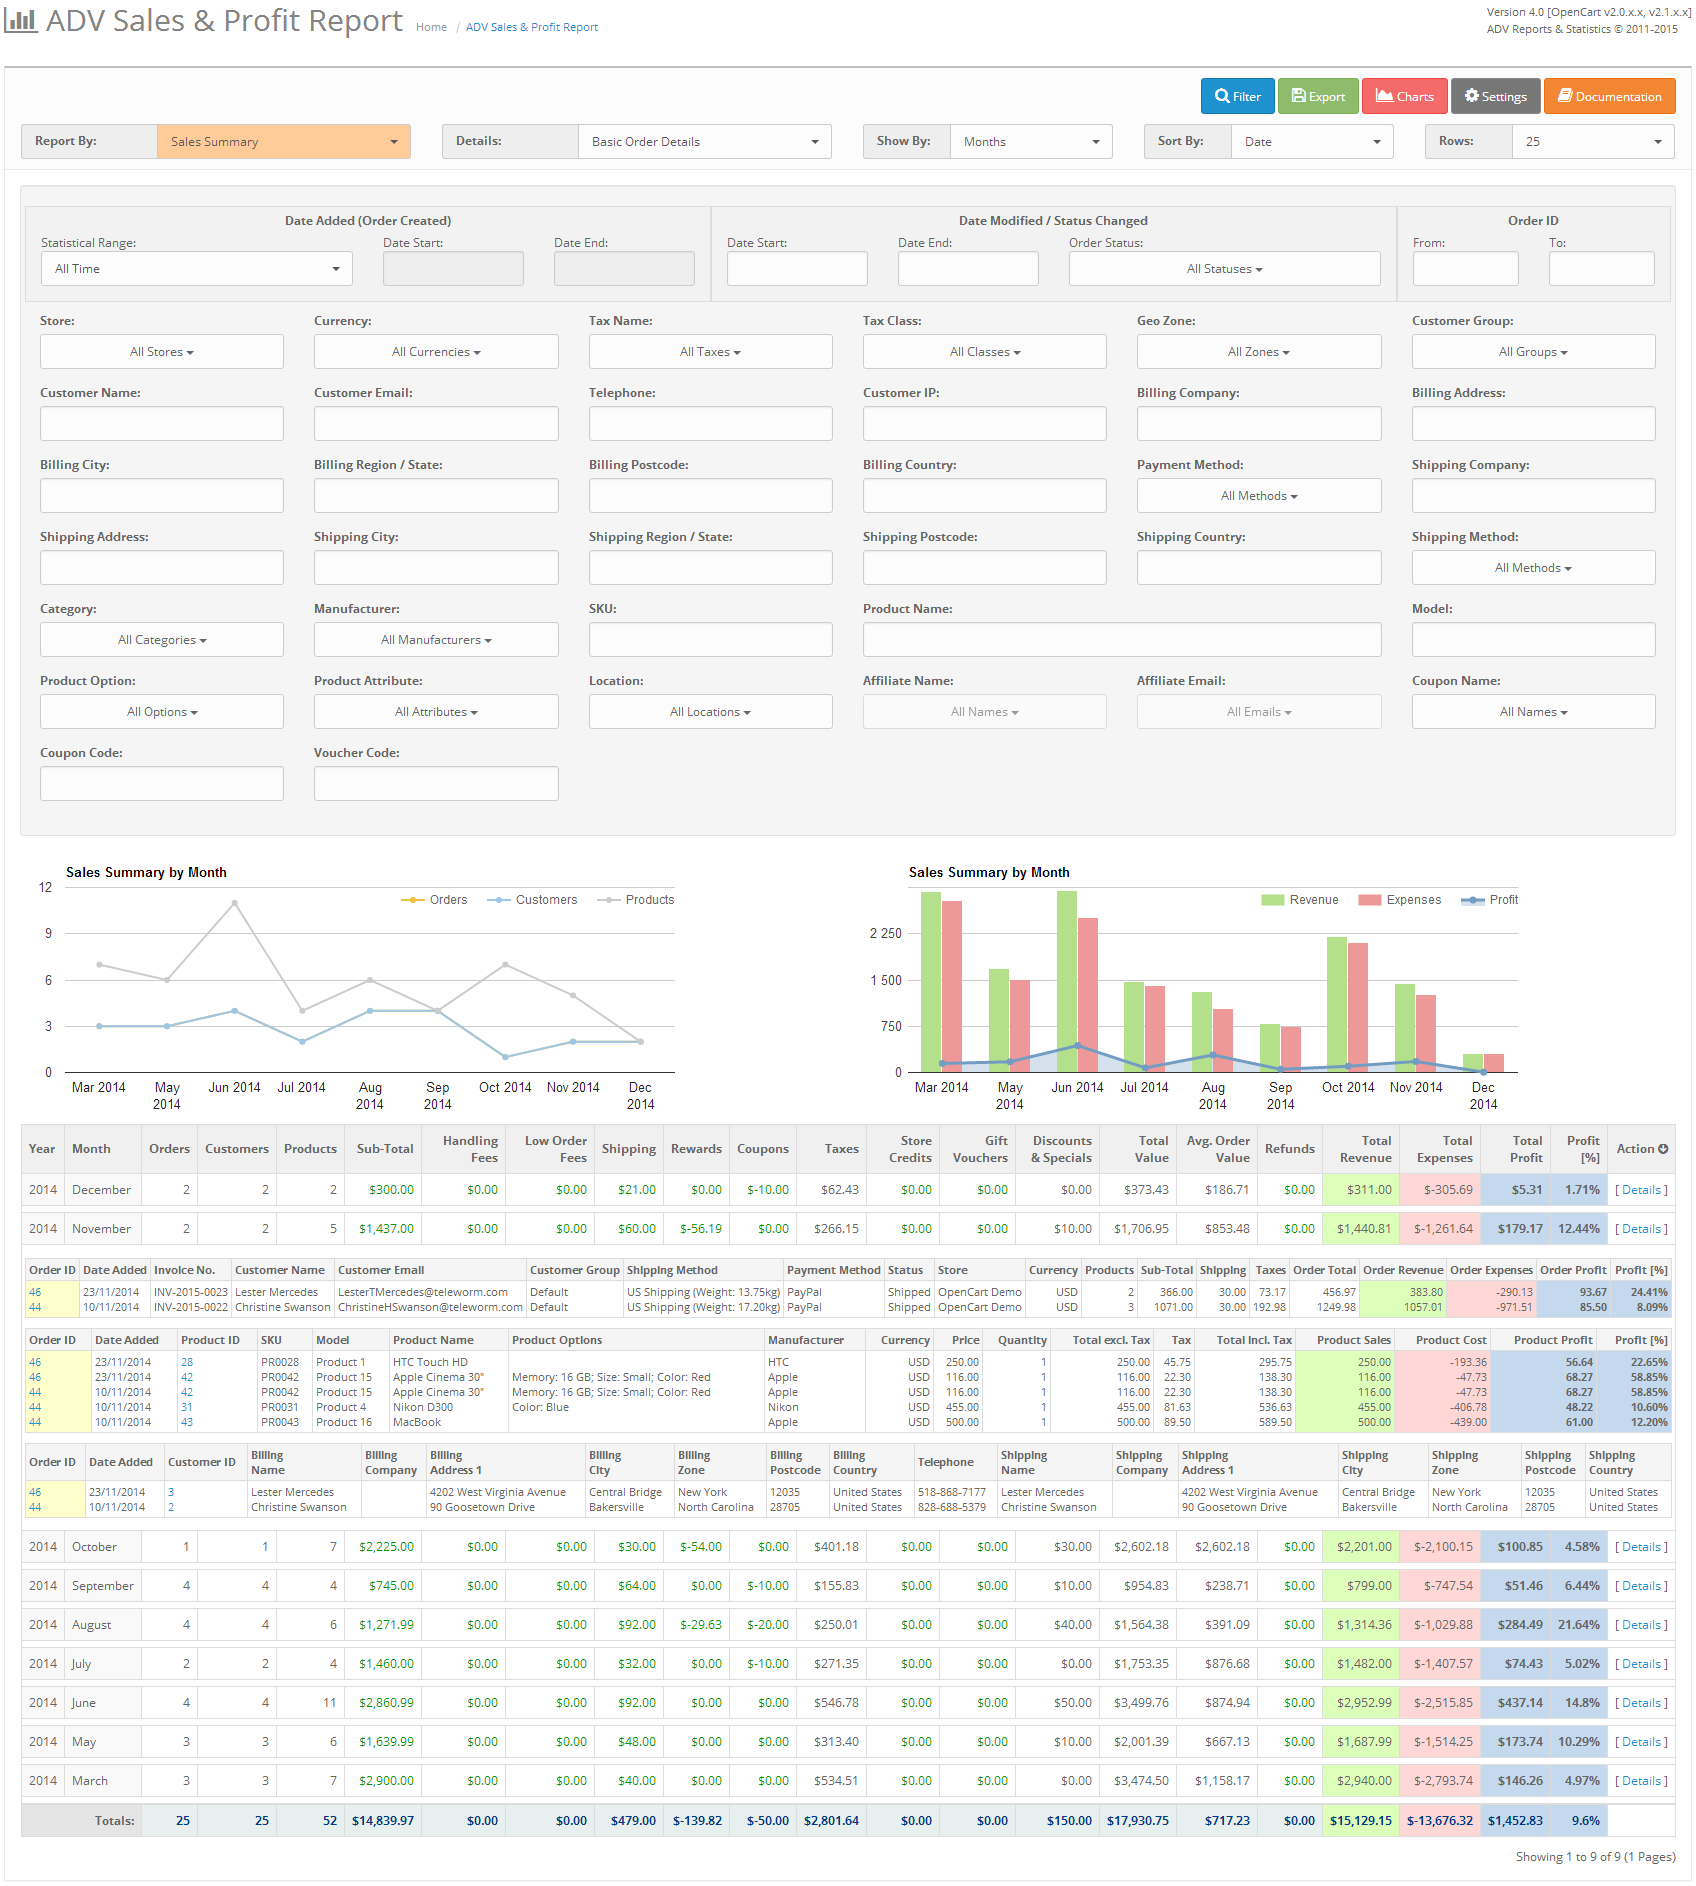Expand the All Options product option selector
Image resolution: width=1696 pixels, height=1886 pixels.
click(x=162, y=711)
